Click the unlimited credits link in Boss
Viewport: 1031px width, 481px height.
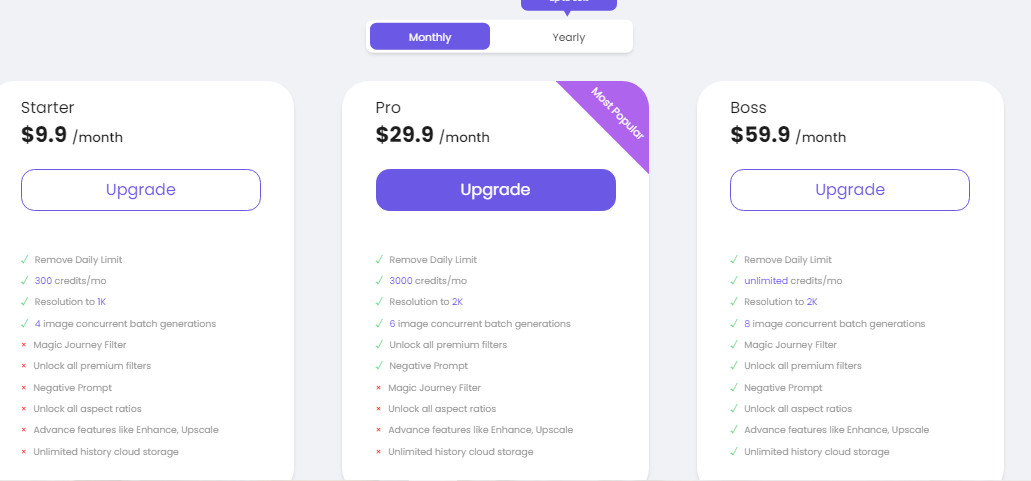[765, 281]
